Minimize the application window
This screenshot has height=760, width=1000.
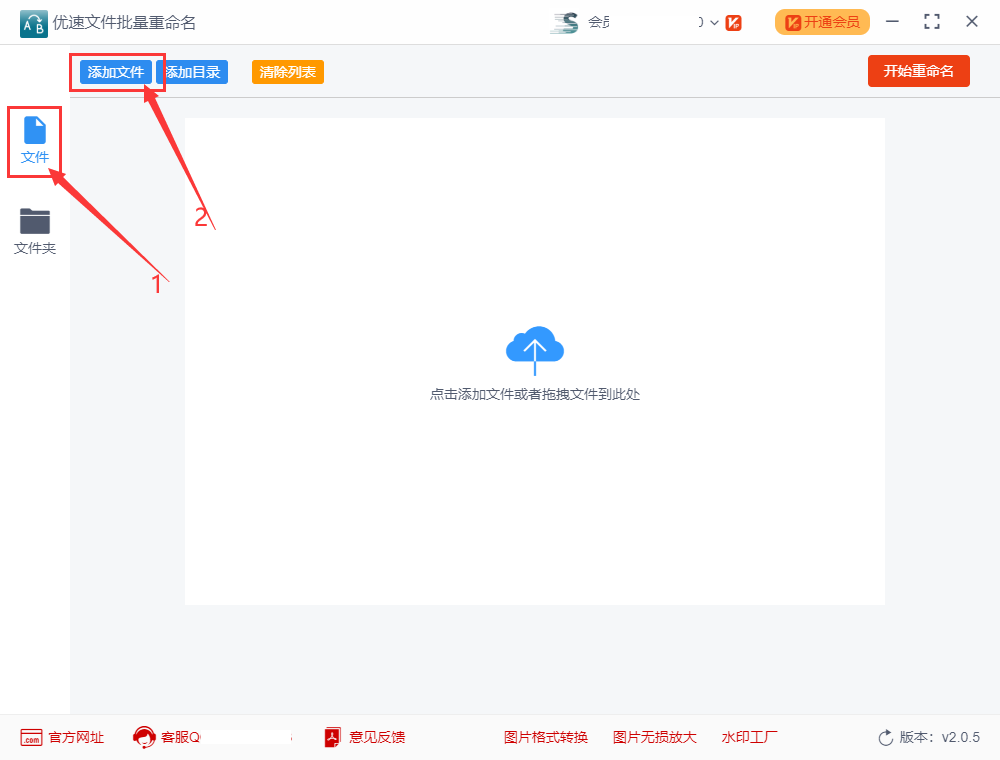(x=892, y=22)
